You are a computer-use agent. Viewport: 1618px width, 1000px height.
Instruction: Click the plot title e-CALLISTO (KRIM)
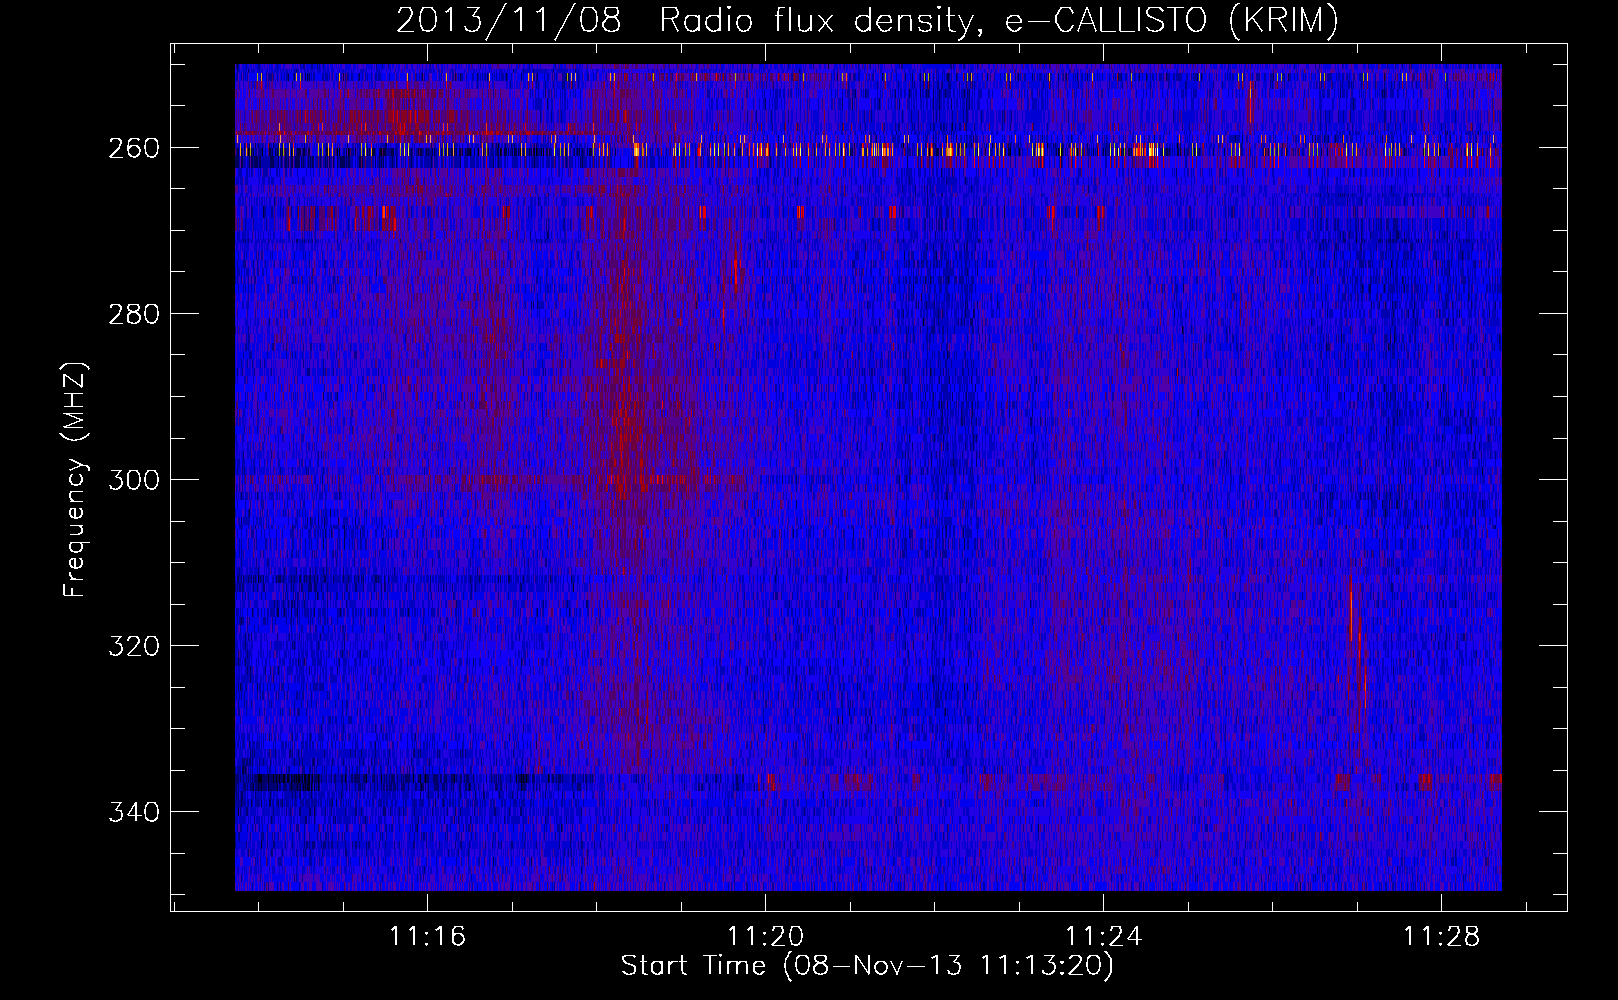(1172, 20)
